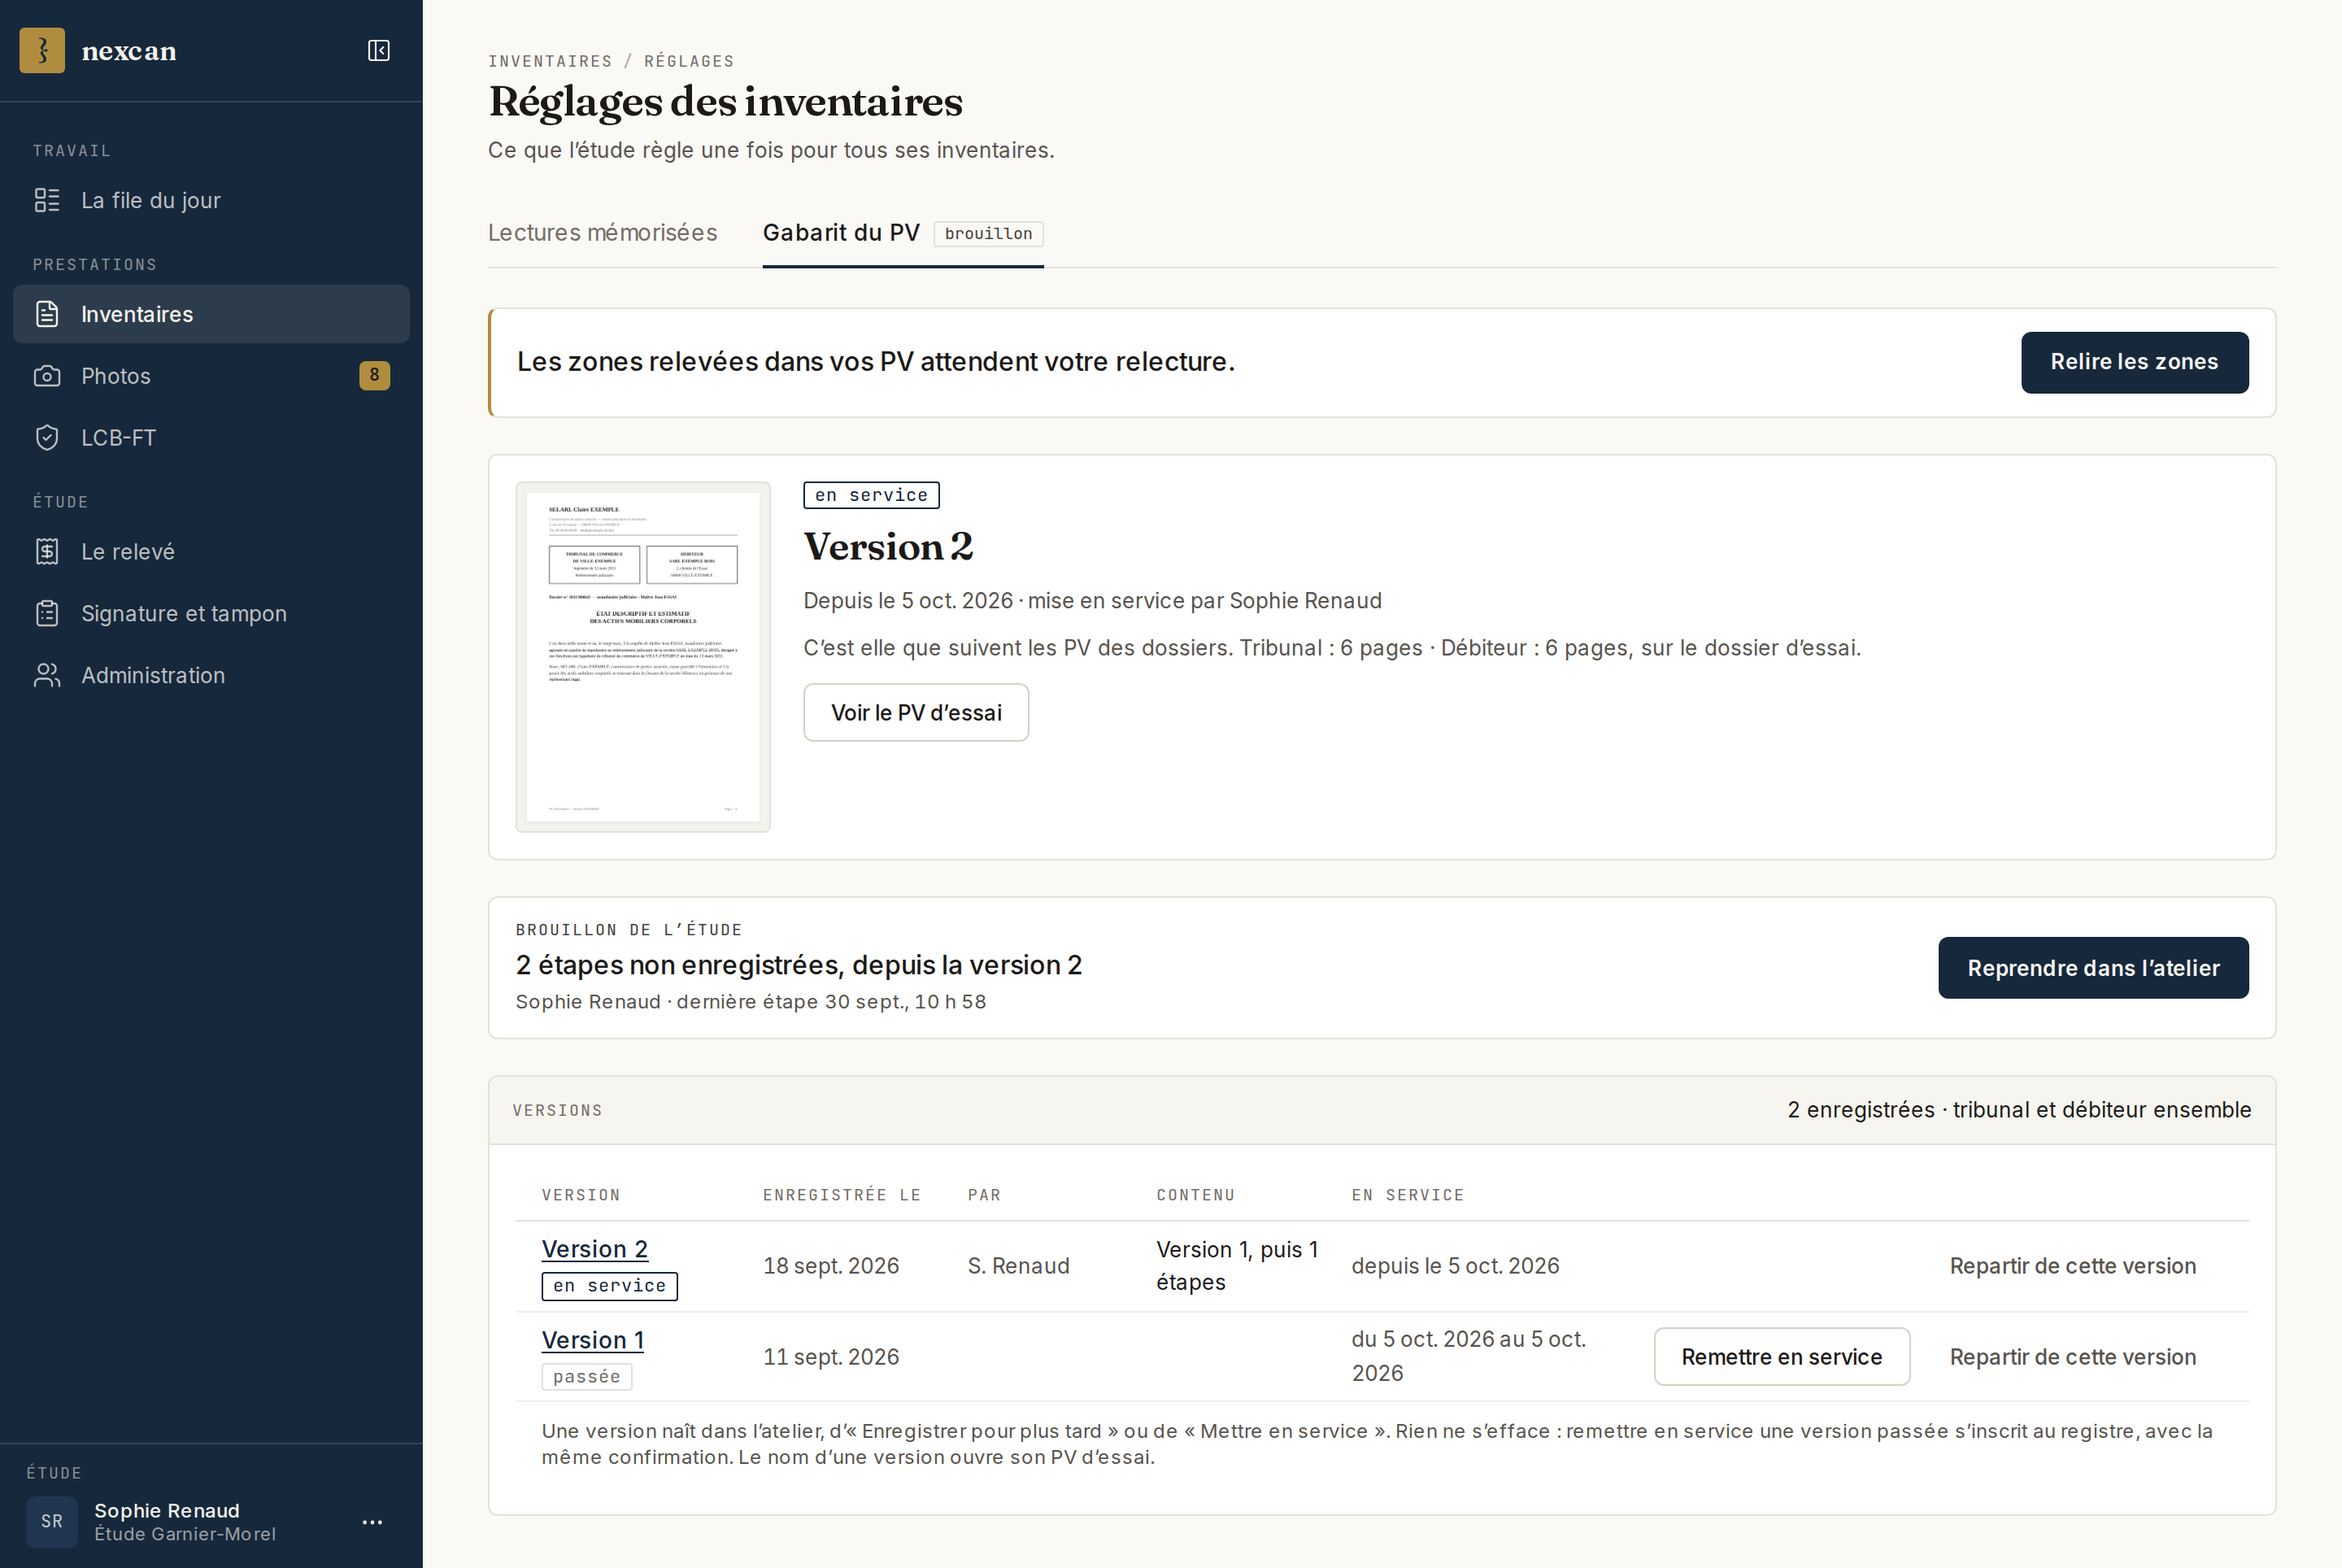This screenshot has width=2342, height=1568.
Task: Click the brouillon badge on the tab
Action: click(x=989, y=234)
